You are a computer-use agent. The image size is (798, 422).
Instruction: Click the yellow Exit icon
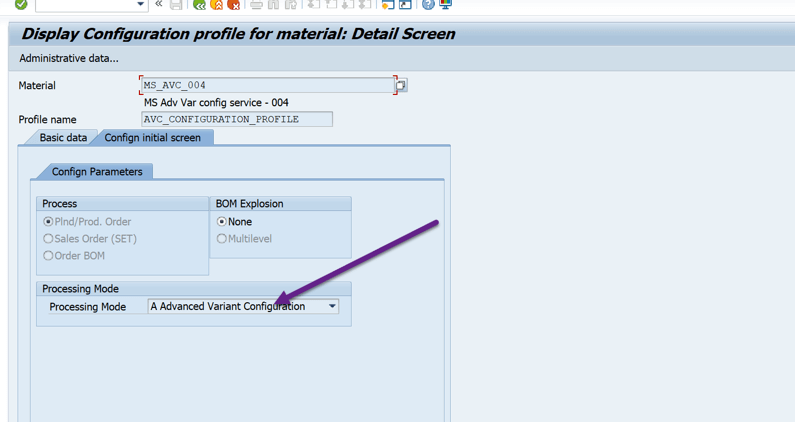[x=216, y=5]
